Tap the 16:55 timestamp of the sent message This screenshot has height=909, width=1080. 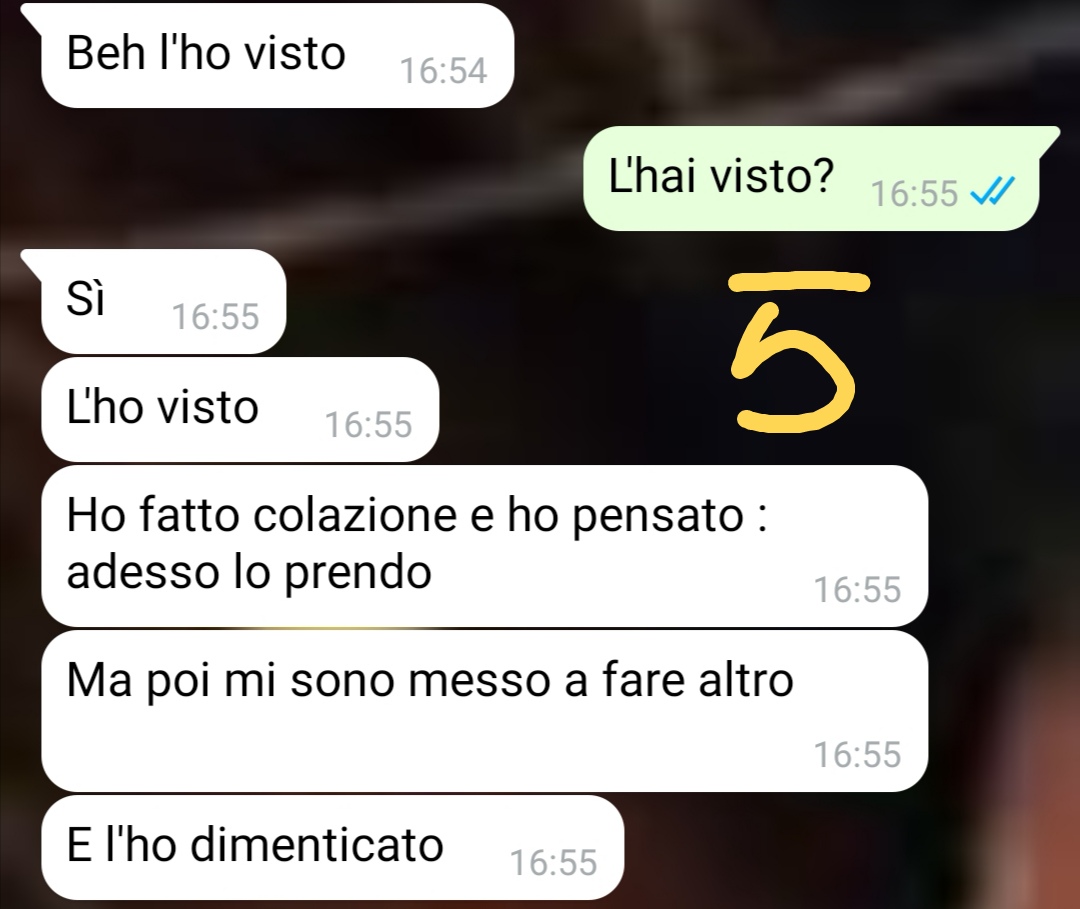click(x=914, y=193)
